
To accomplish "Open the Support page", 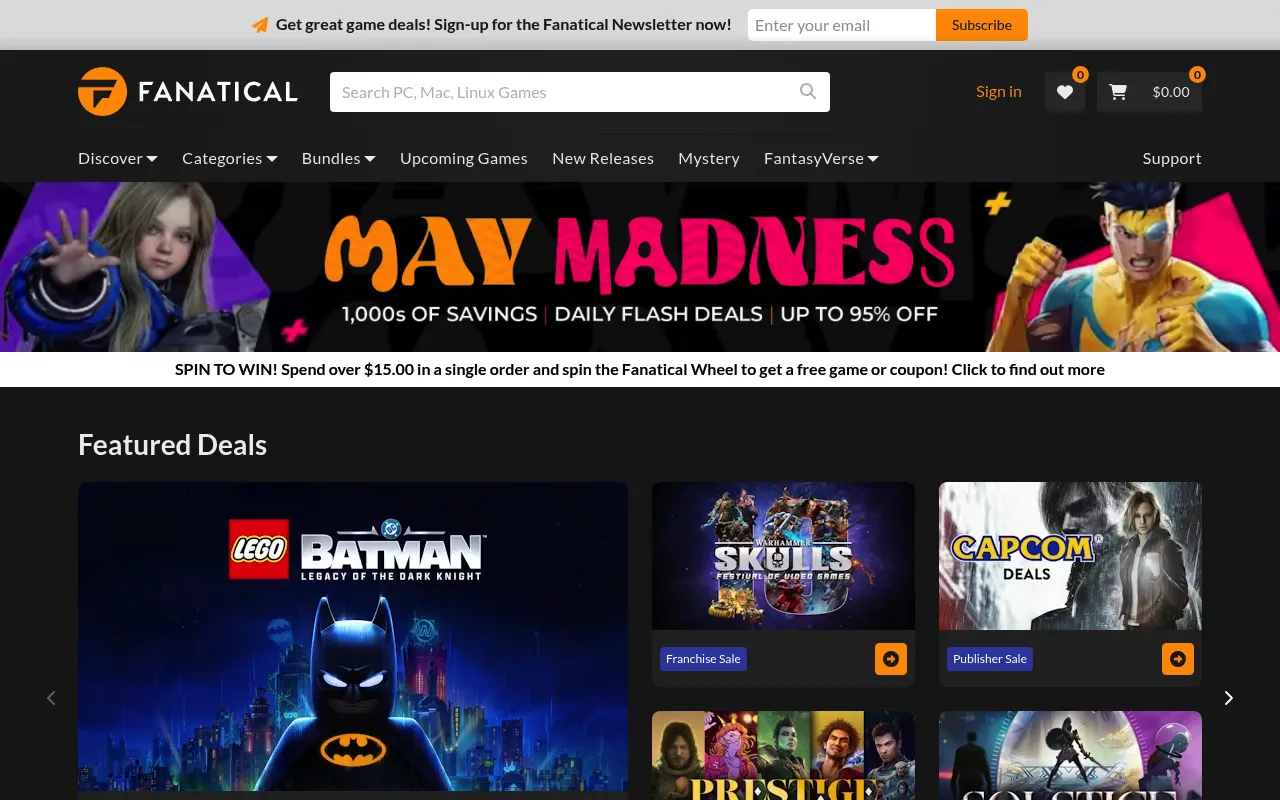I will (x=1172, y=158).
